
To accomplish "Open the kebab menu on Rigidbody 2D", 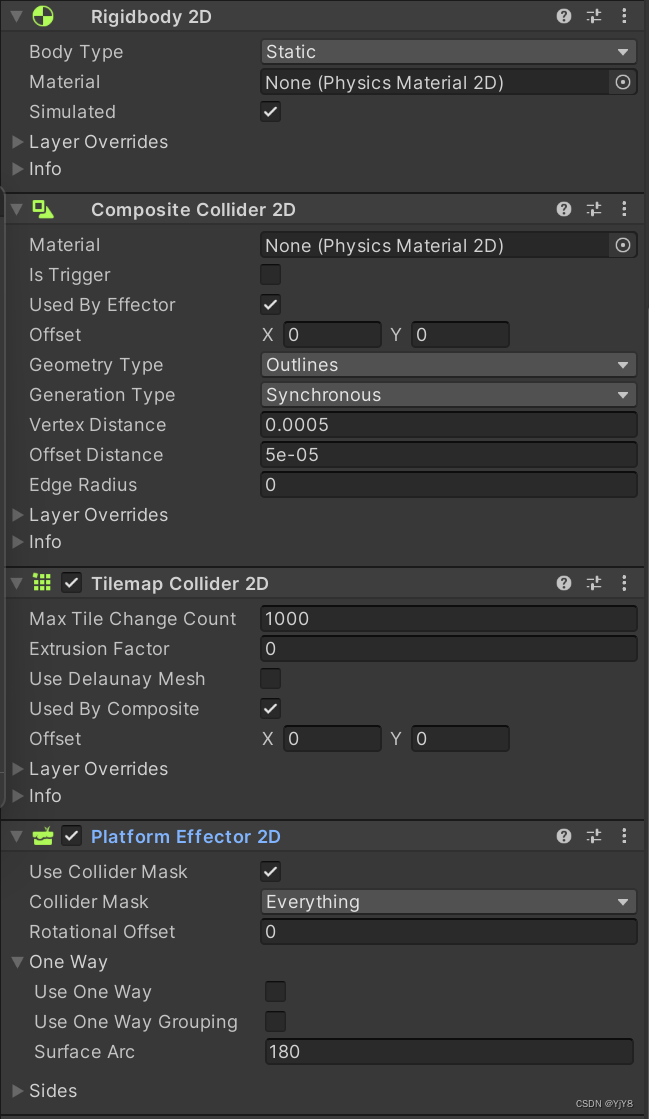I will [x=624, y=16].
